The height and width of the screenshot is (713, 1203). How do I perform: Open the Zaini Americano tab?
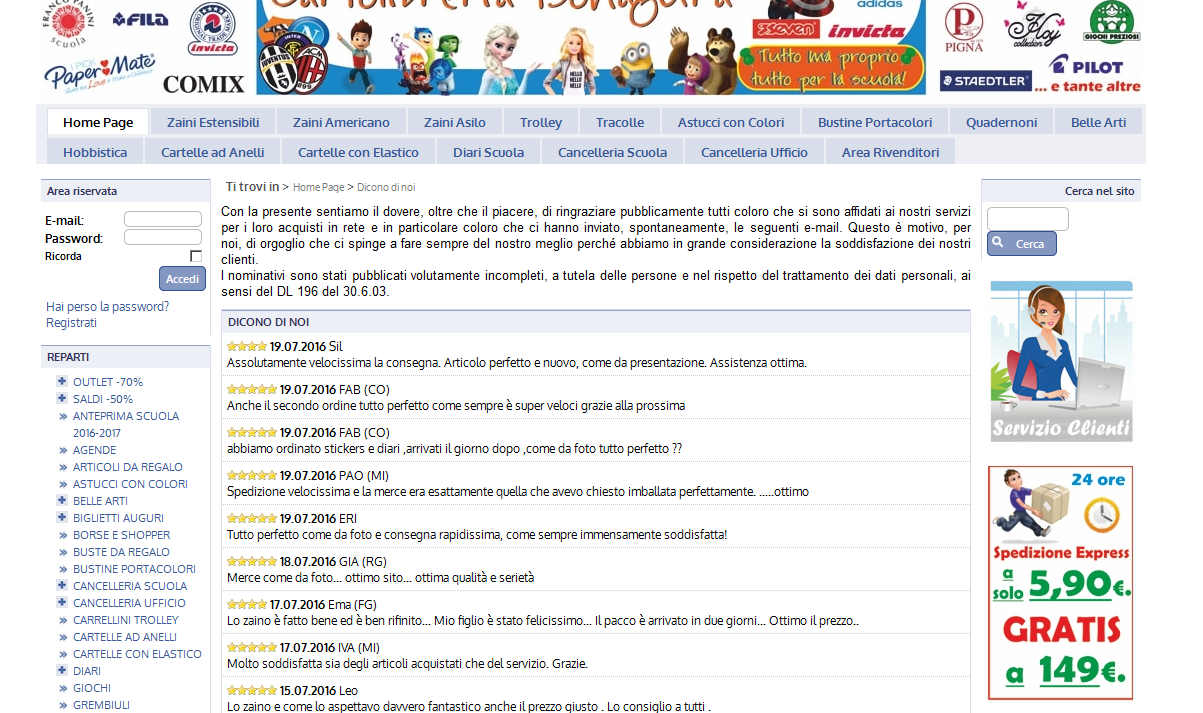(x=341, y=122)
